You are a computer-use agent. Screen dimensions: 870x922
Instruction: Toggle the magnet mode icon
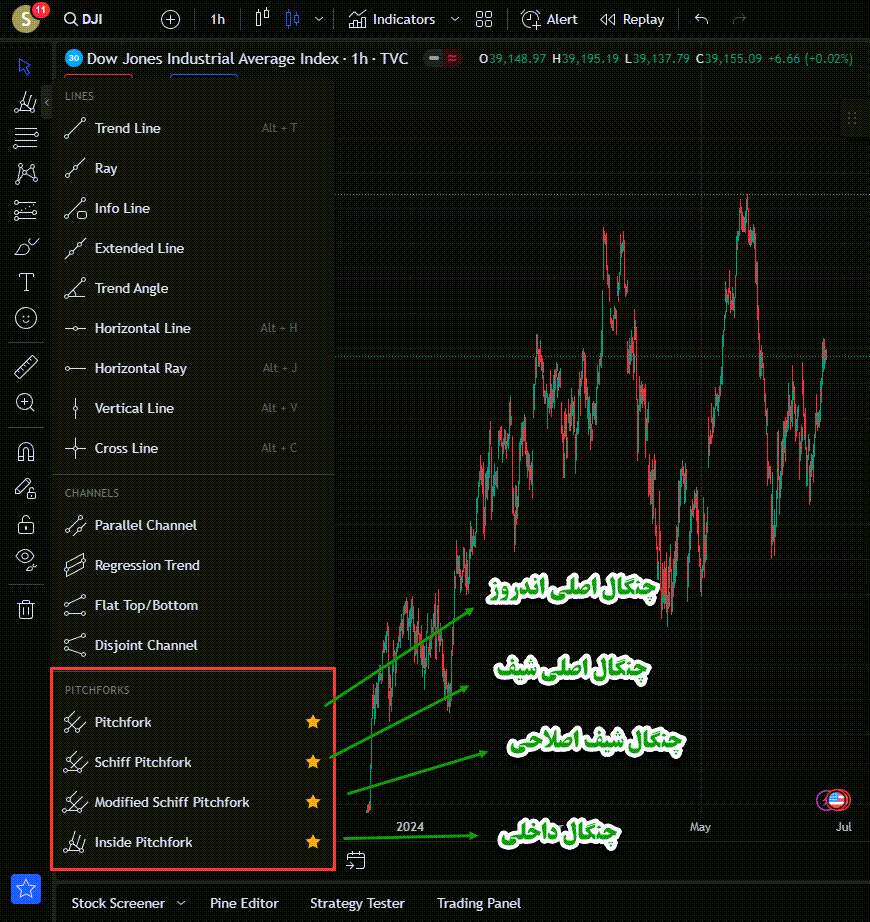pyautogui.click(x=25, y=452)
